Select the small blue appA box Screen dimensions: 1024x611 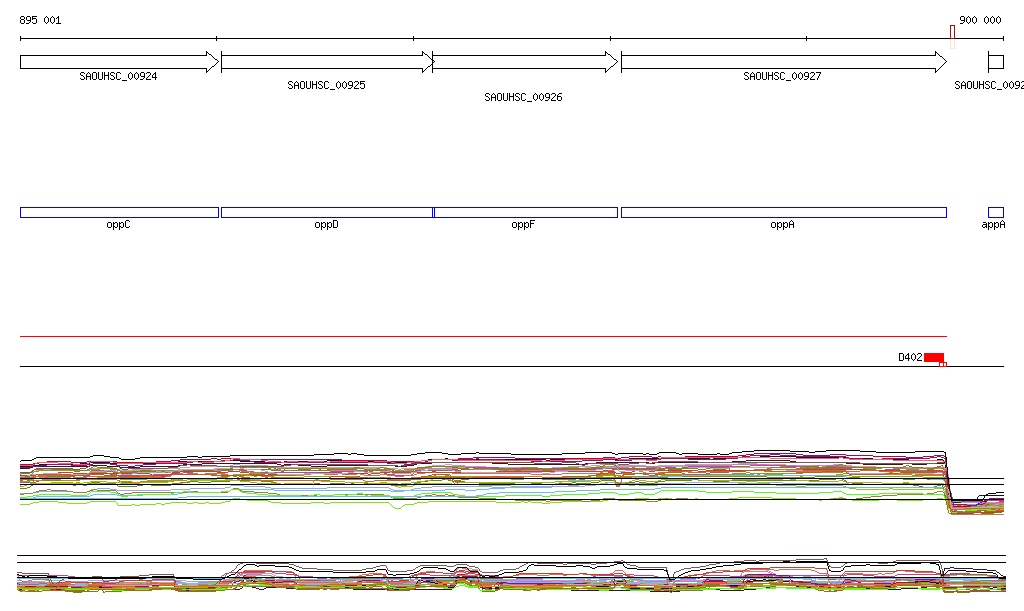(995, 212)
